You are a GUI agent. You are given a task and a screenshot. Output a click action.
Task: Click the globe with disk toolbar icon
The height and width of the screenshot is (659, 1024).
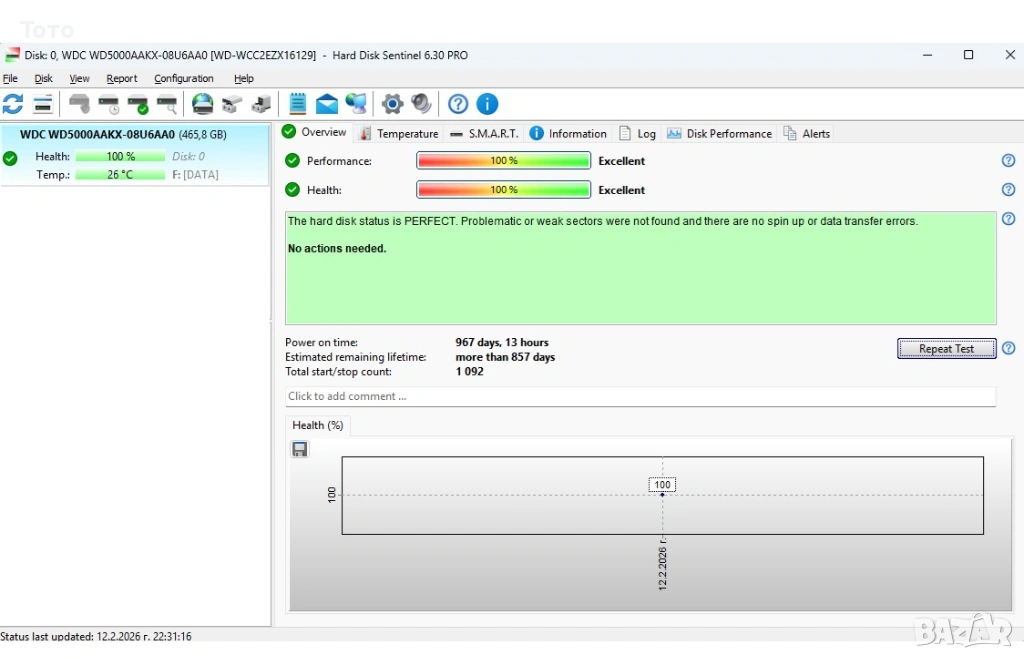coord(203,104)
